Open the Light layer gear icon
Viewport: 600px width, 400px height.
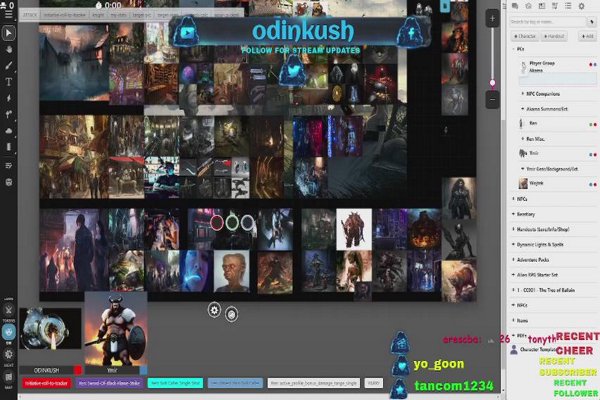8,354
